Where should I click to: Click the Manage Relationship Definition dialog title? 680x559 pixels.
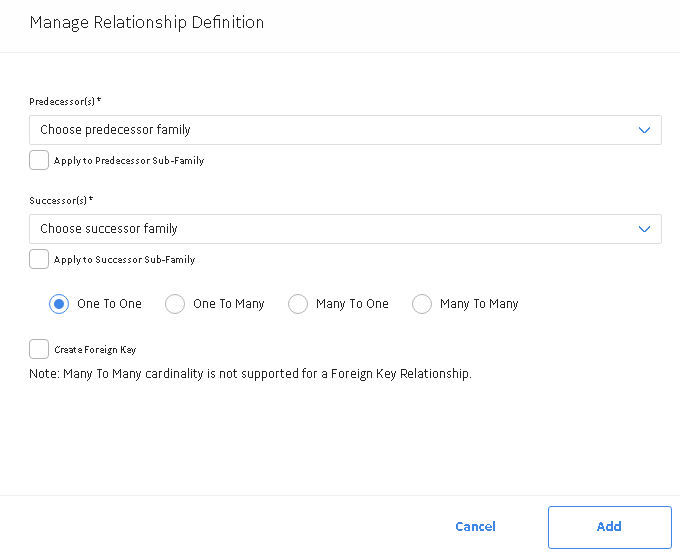147,23
